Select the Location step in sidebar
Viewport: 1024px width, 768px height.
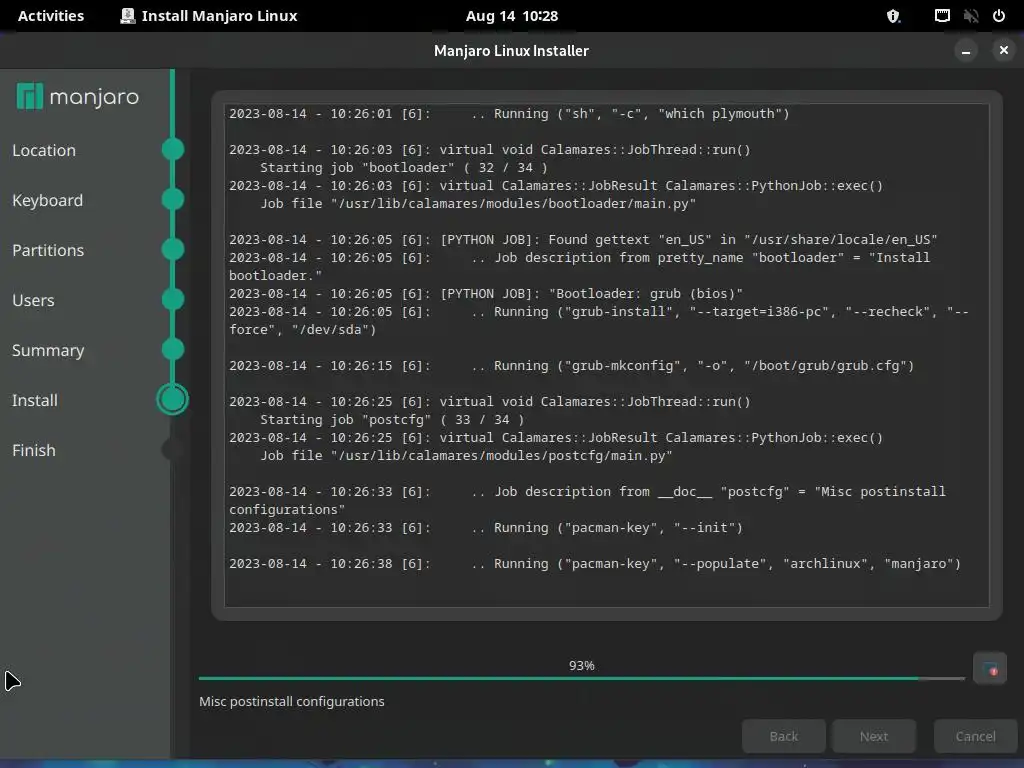[44, 150]
